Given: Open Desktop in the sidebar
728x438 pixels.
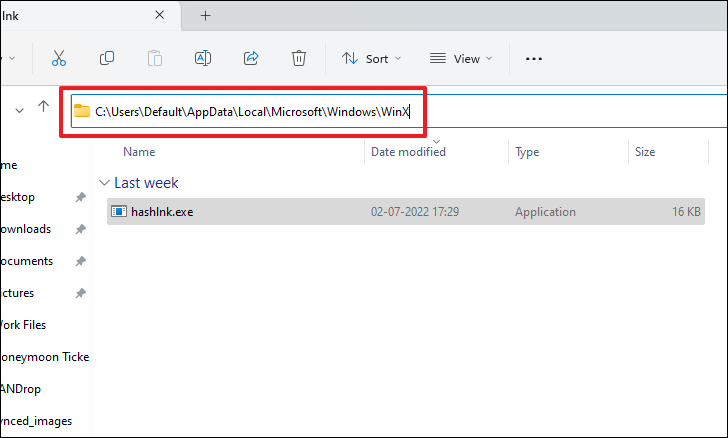Looking at the screenshot, I should pyautogui.click(x=17, y=197).
